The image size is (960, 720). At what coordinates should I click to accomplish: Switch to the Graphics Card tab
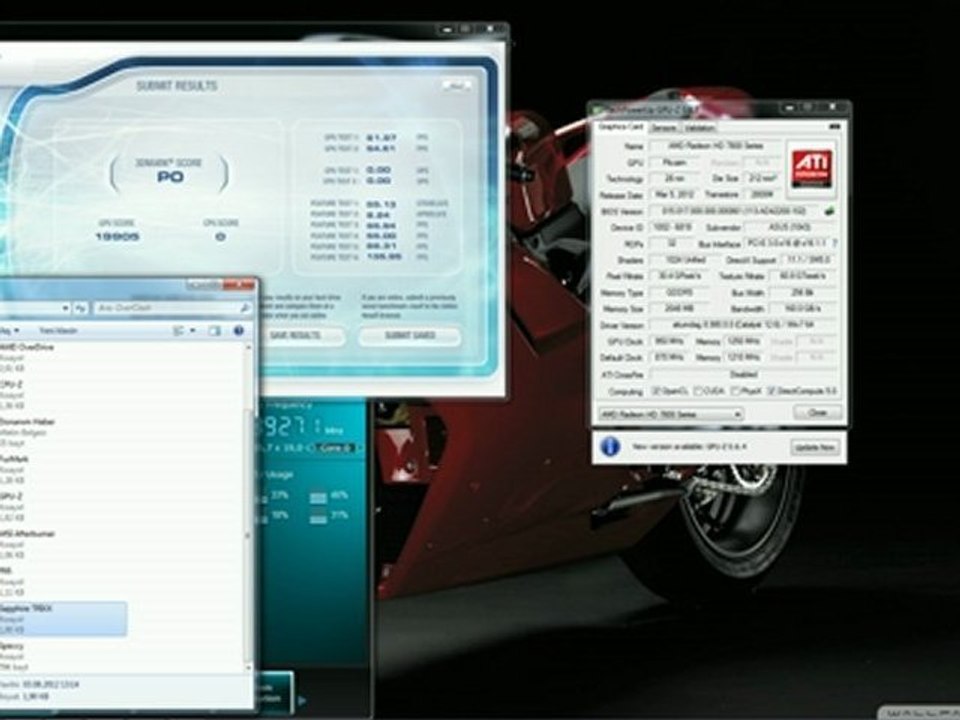coord(621,127)
